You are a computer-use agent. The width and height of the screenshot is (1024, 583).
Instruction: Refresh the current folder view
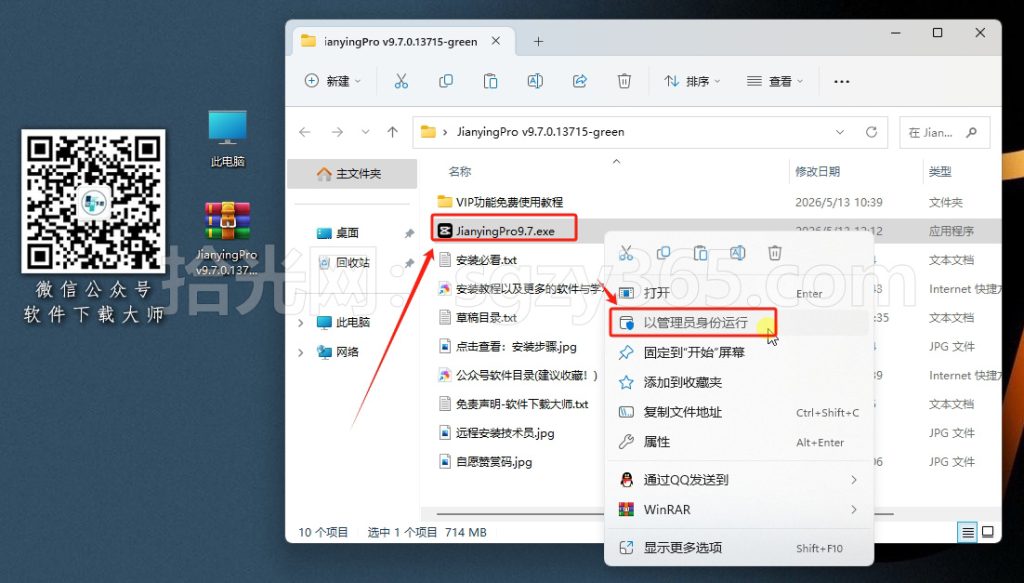[x=871, y=132]
